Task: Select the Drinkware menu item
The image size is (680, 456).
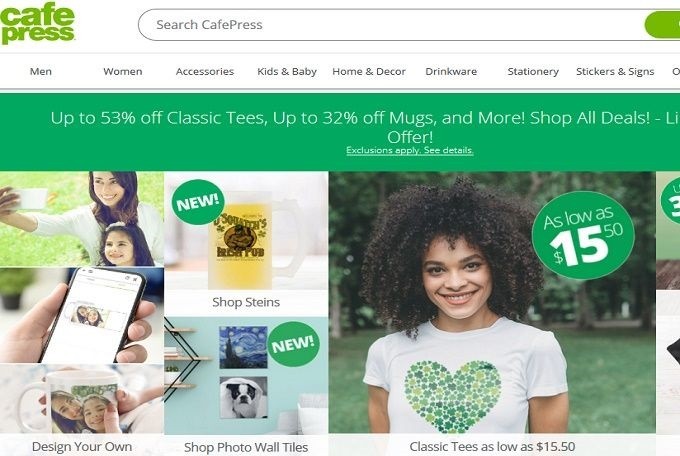Action: pyautogui.click(x=451, y=72)
